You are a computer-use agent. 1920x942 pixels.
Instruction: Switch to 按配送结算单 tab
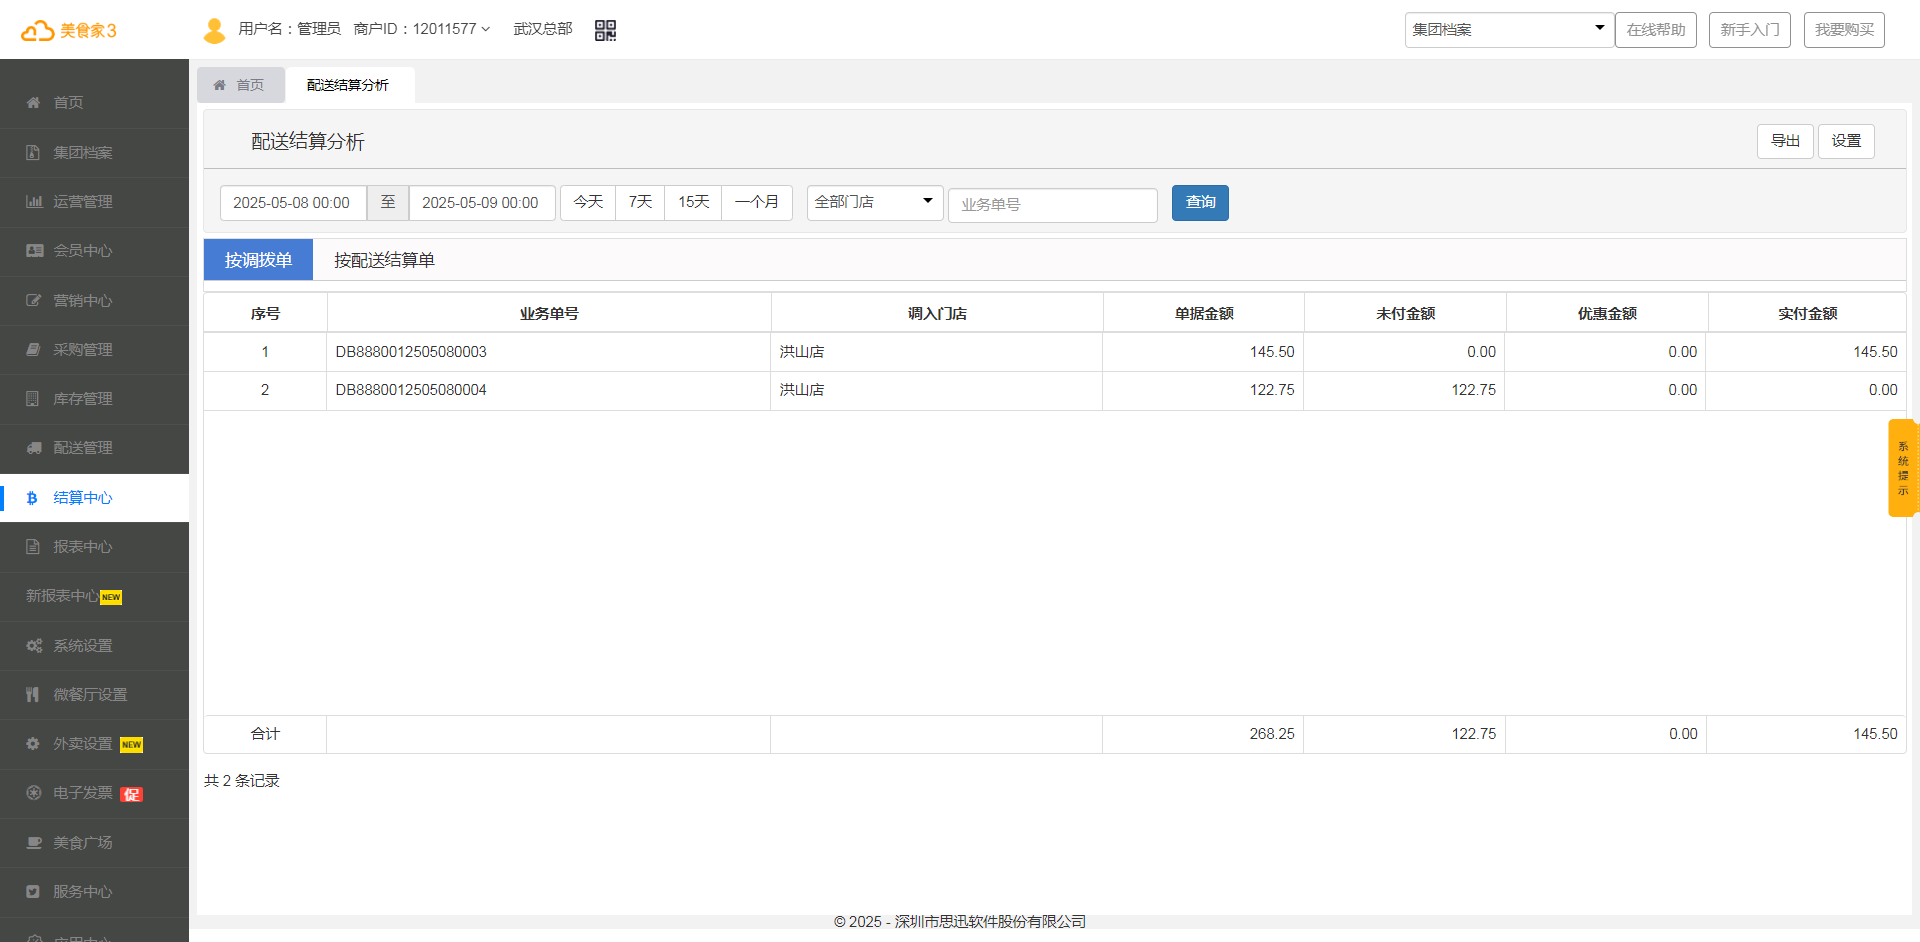(384, 260)
